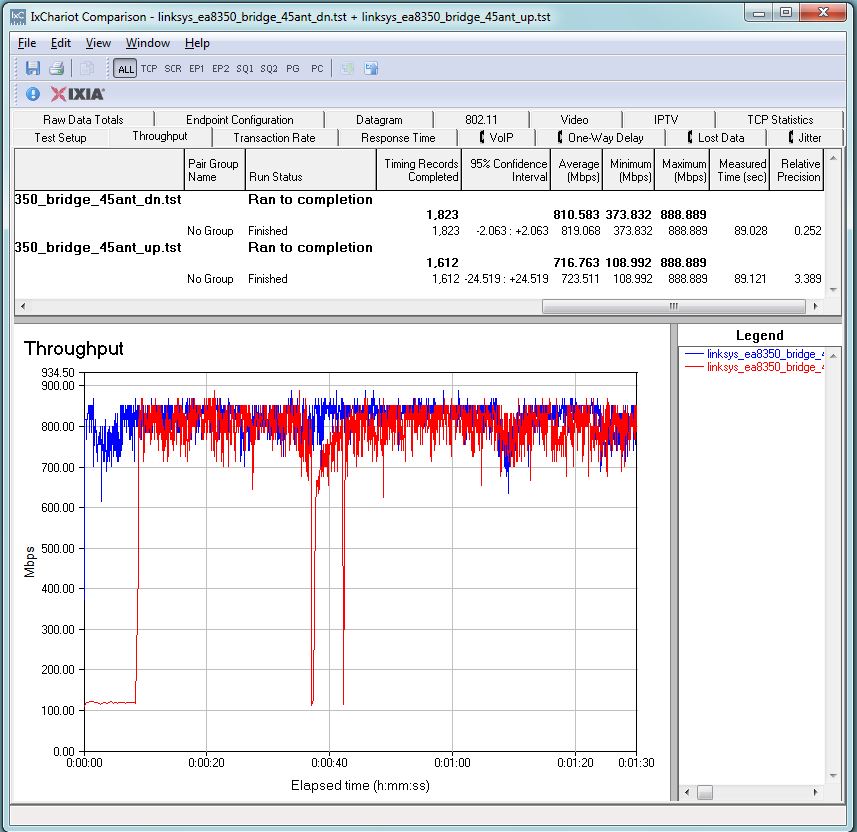Click the Save disk icon
The height and width of the screenshot is (832, 857).
click(33, 68)
